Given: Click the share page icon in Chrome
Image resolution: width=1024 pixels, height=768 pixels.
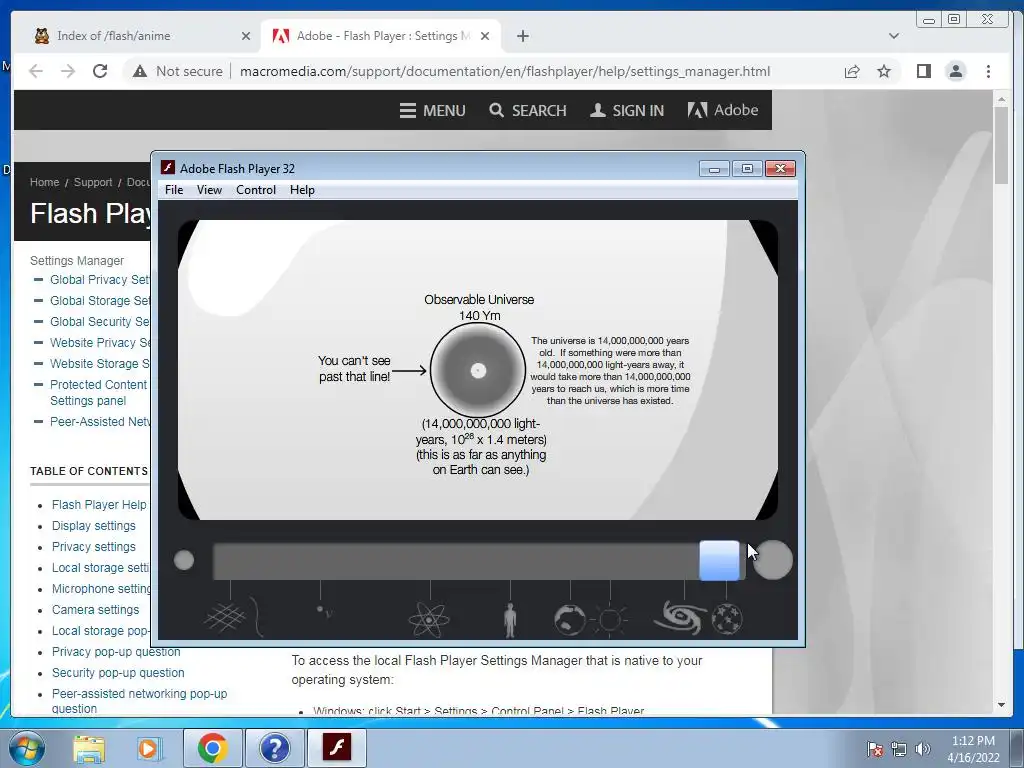Looking at the screenshot, I should point(852,71).
